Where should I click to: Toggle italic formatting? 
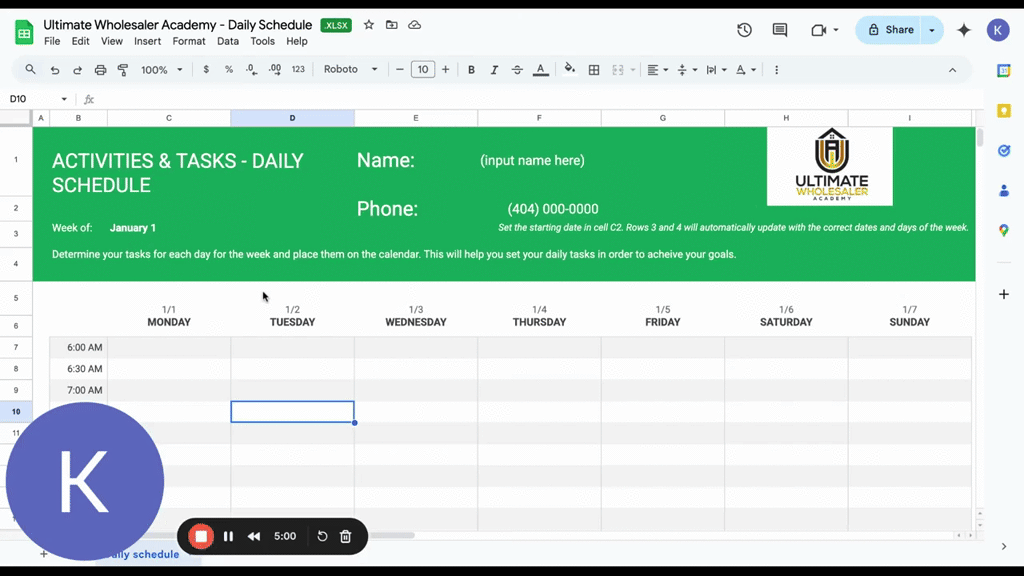[x=494, y=70]
